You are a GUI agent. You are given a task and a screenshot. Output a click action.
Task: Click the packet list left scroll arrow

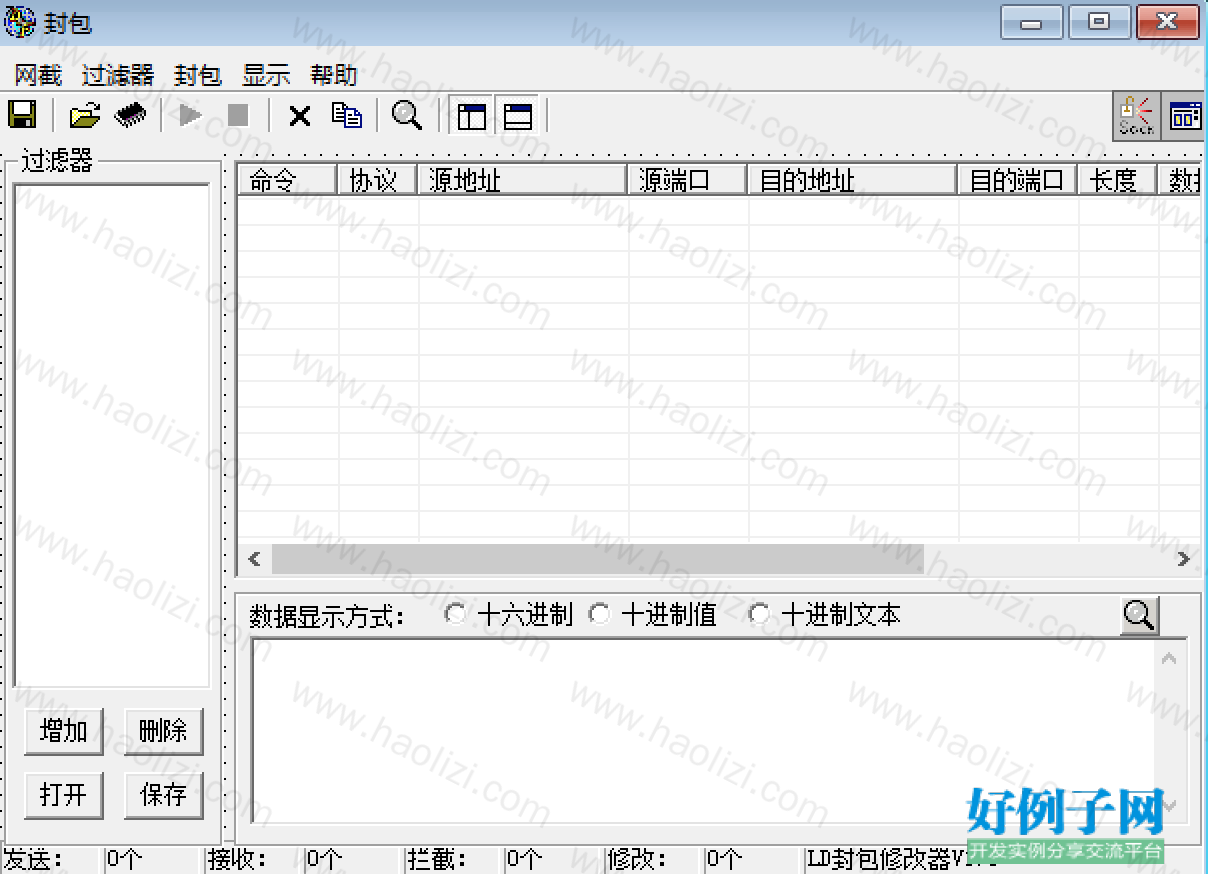tap(254, 559)
